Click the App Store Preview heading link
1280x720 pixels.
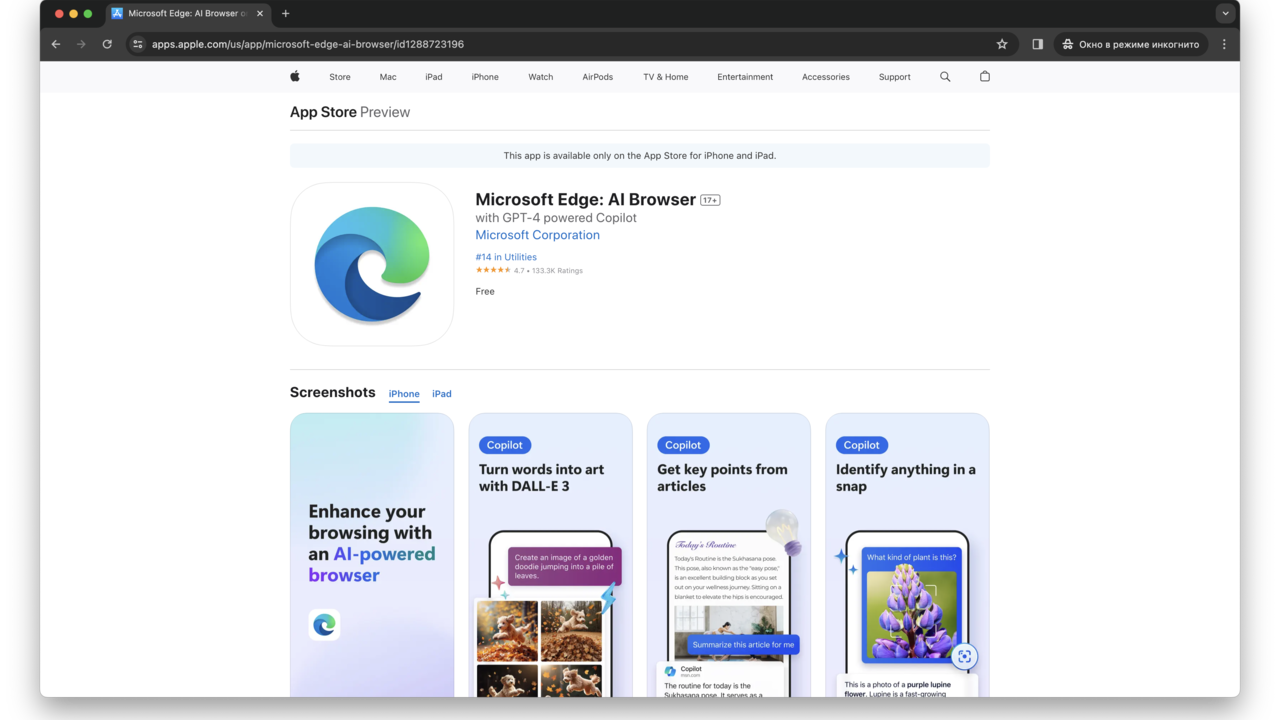[x=350, y=112]
